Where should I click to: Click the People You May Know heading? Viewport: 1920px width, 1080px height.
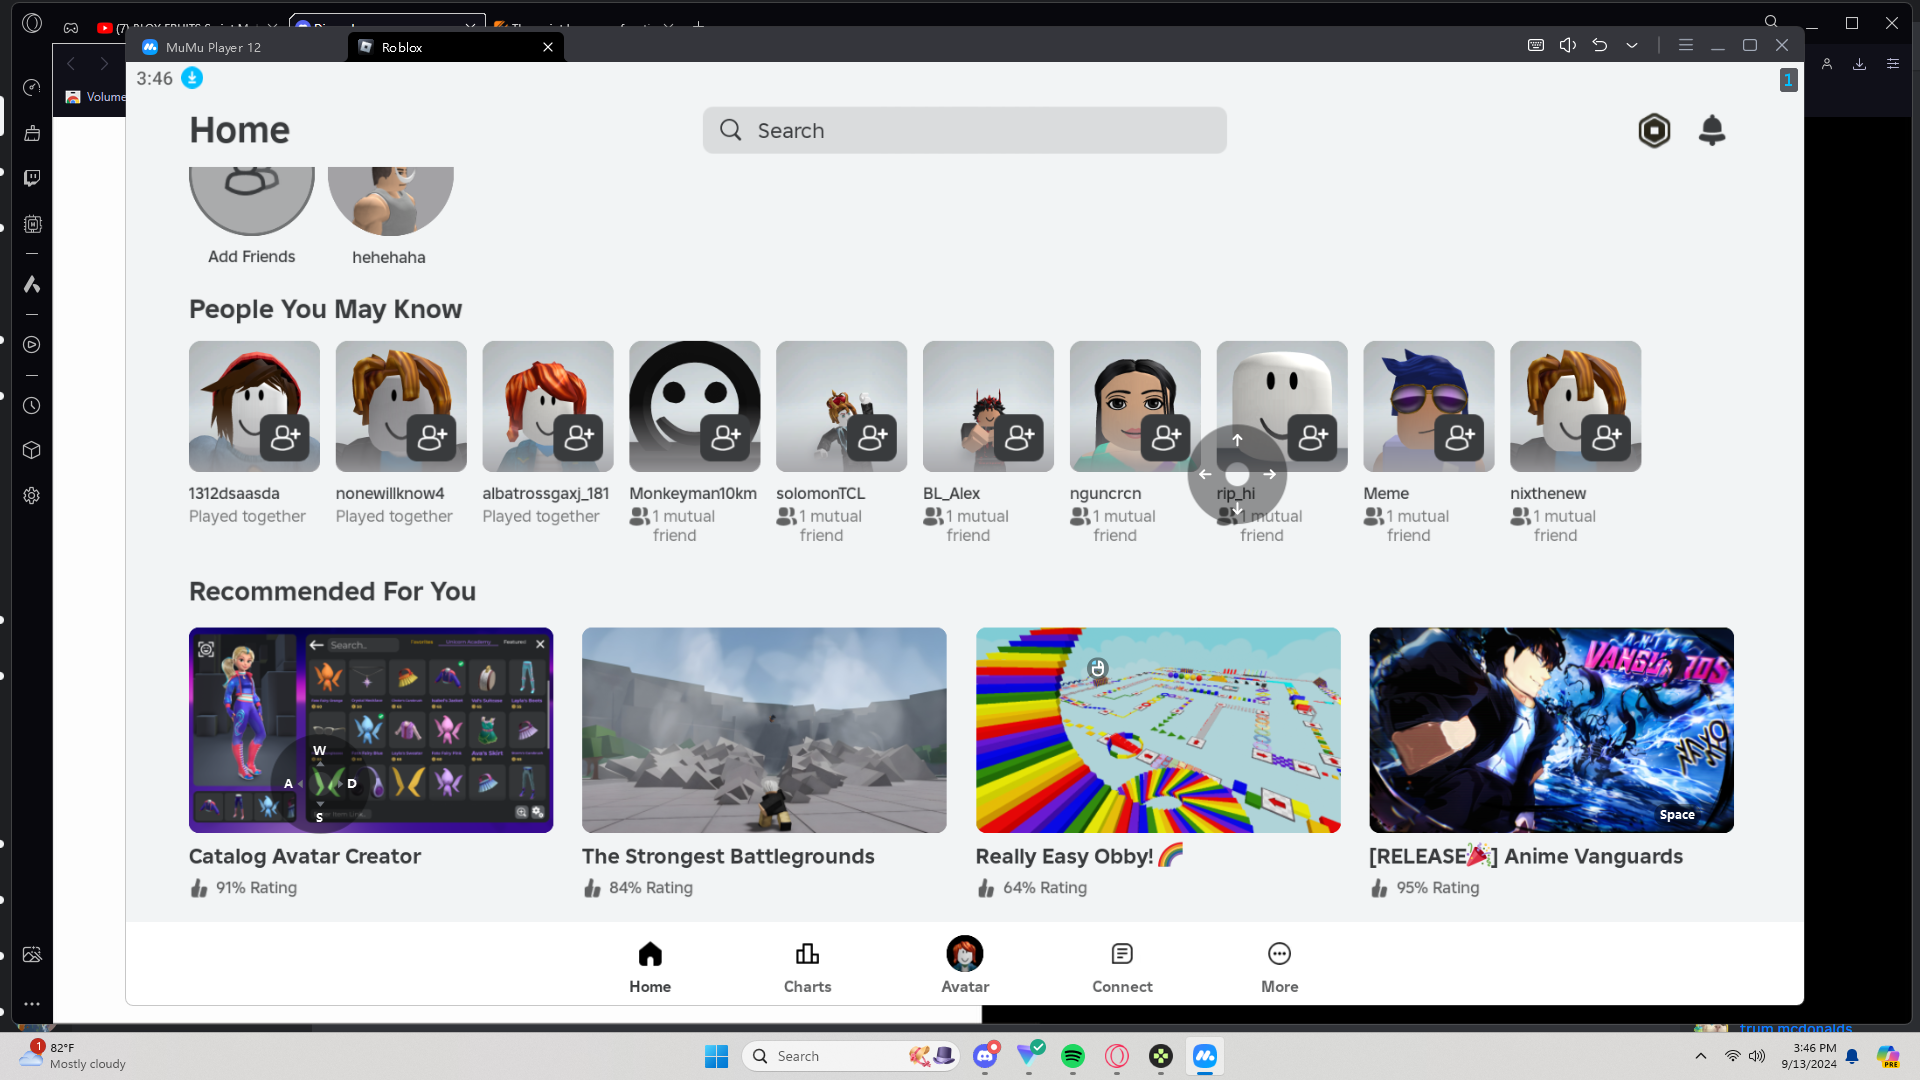click(325, 309)
